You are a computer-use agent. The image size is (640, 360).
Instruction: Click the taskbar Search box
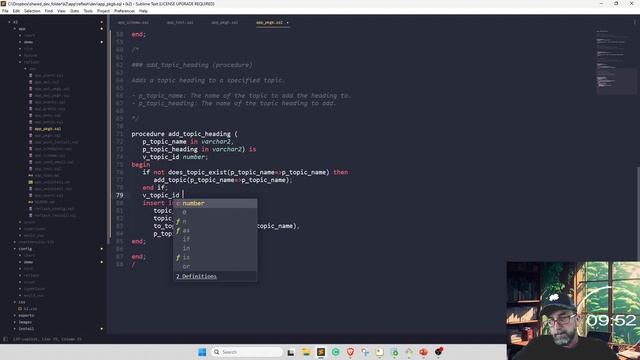tap(247, 352)
